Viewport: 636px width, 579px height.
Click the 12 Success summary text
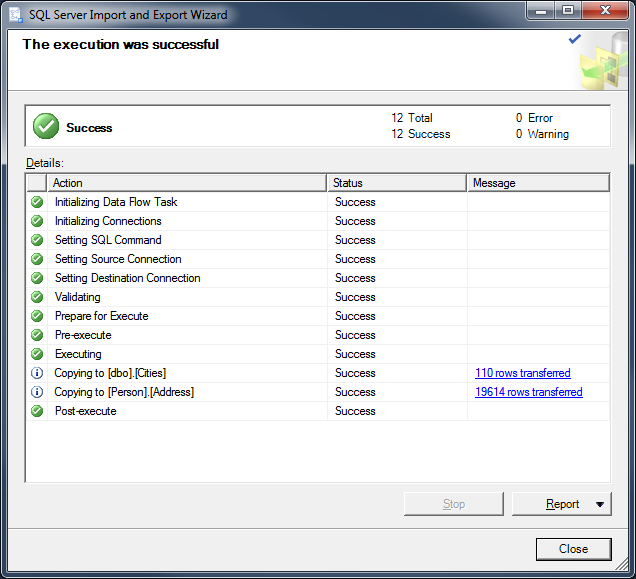(x=421, y=134)
